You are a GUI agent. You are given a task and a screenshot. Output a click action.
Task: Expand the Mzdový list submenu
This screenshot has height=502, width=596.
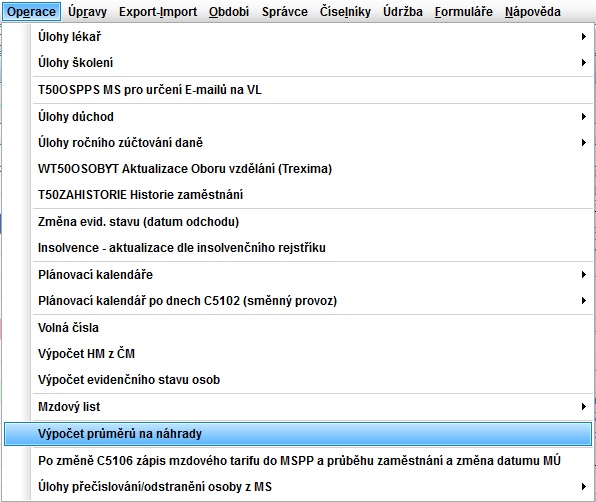pos(312,407)
